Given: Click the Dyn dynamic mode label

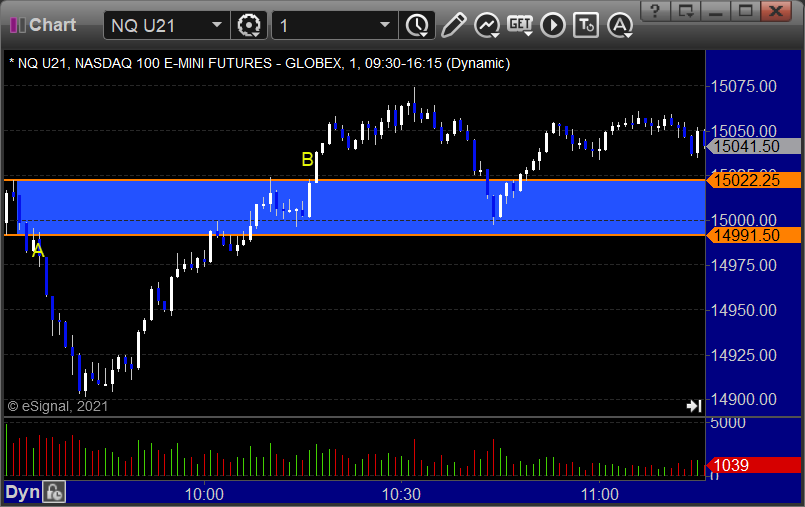Looking at the screenshot, I should (x=22, y=493).
